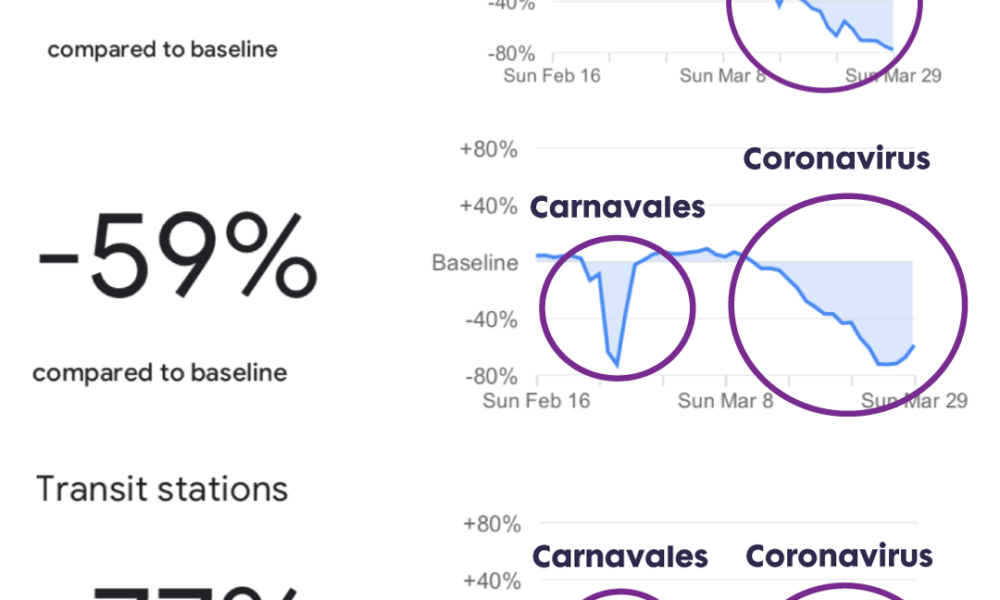
Task: Click the lowest point of the Carnavales dip
Action: pyautogui.click(x=617, y=365)
